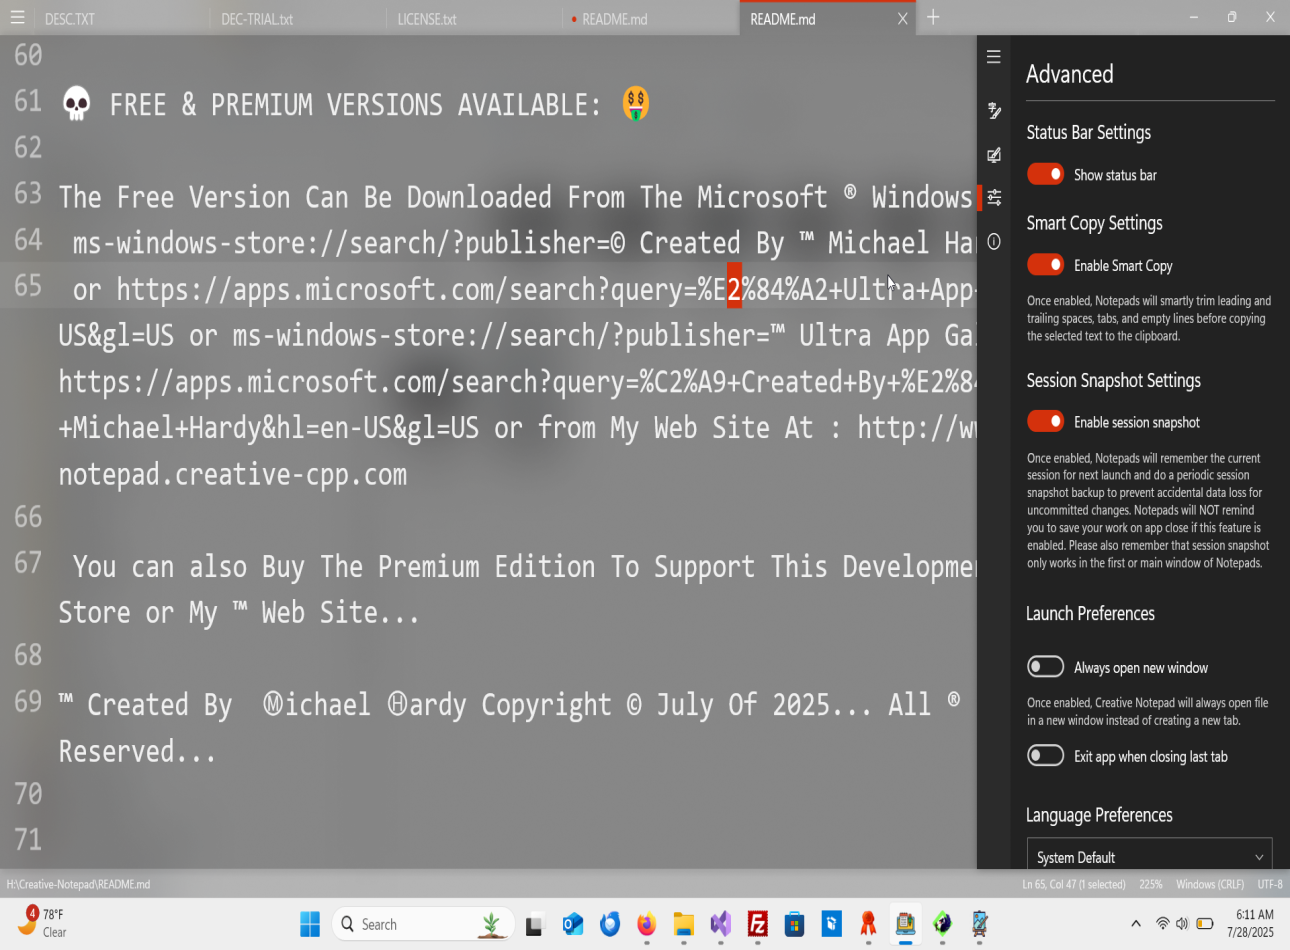1290x950 pixels.
Task: Open the Wi-Fi network tray icon
Action: [x=1162, y=924]
